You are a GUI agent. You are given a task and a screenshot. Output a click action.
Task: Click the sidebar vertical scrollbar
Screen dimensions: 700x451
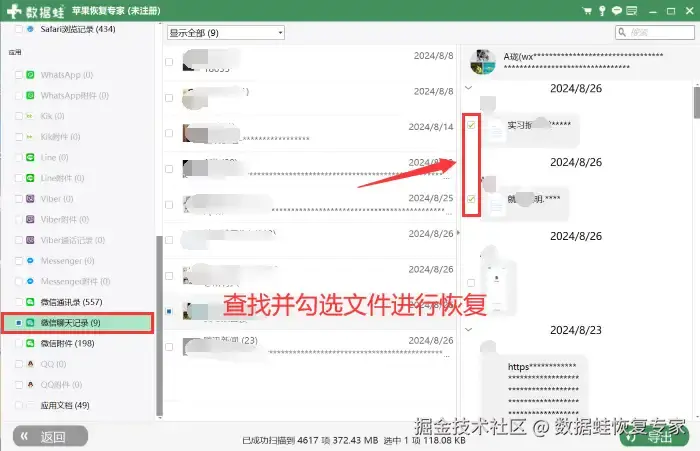coord(159,326)
